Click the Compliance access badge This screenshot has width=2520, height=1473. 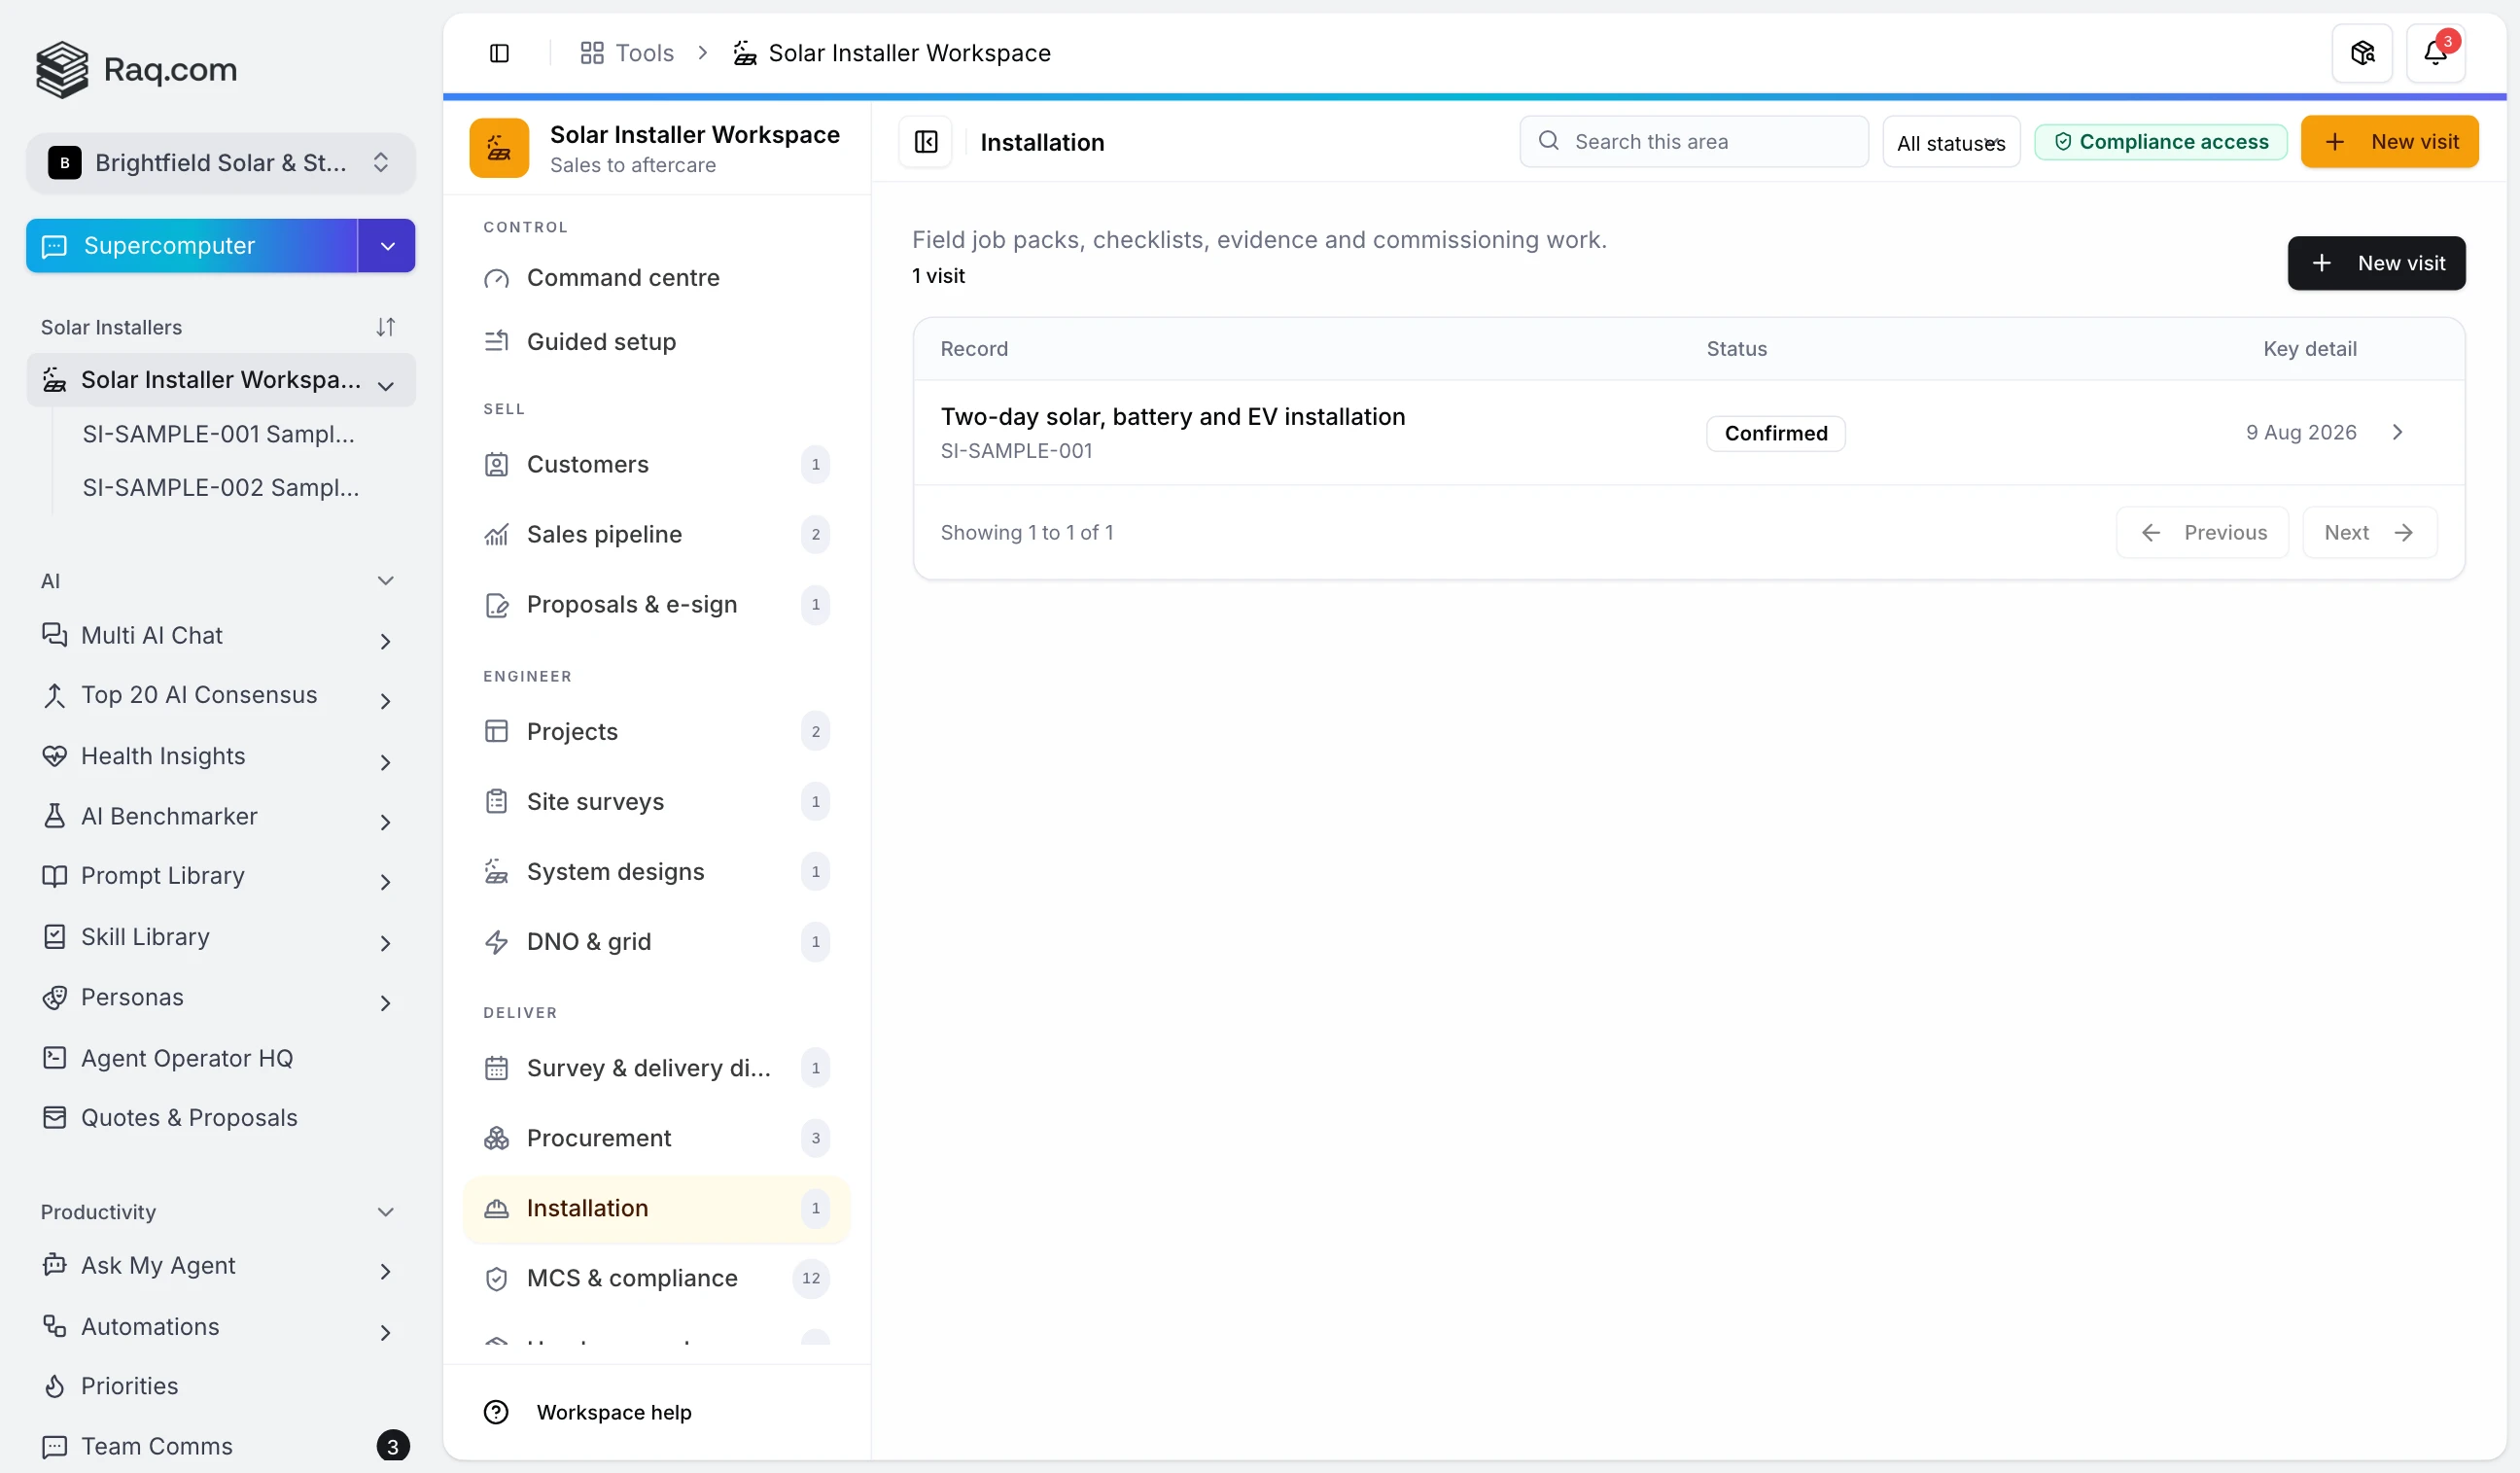2161,142
